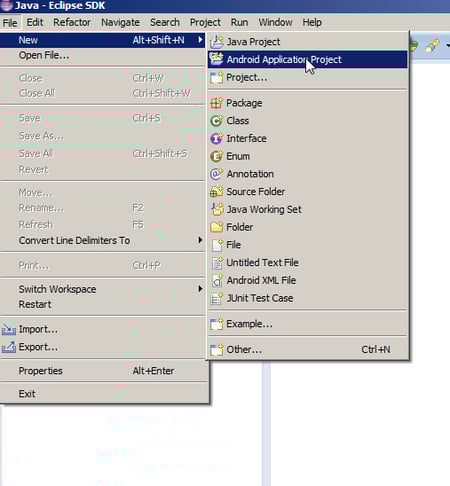Select Android XML File entry

click(x=307, y=280)
